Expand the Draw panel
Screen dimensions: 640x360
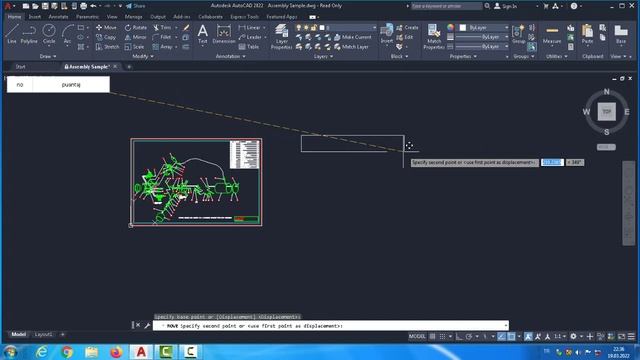(48, 56)
